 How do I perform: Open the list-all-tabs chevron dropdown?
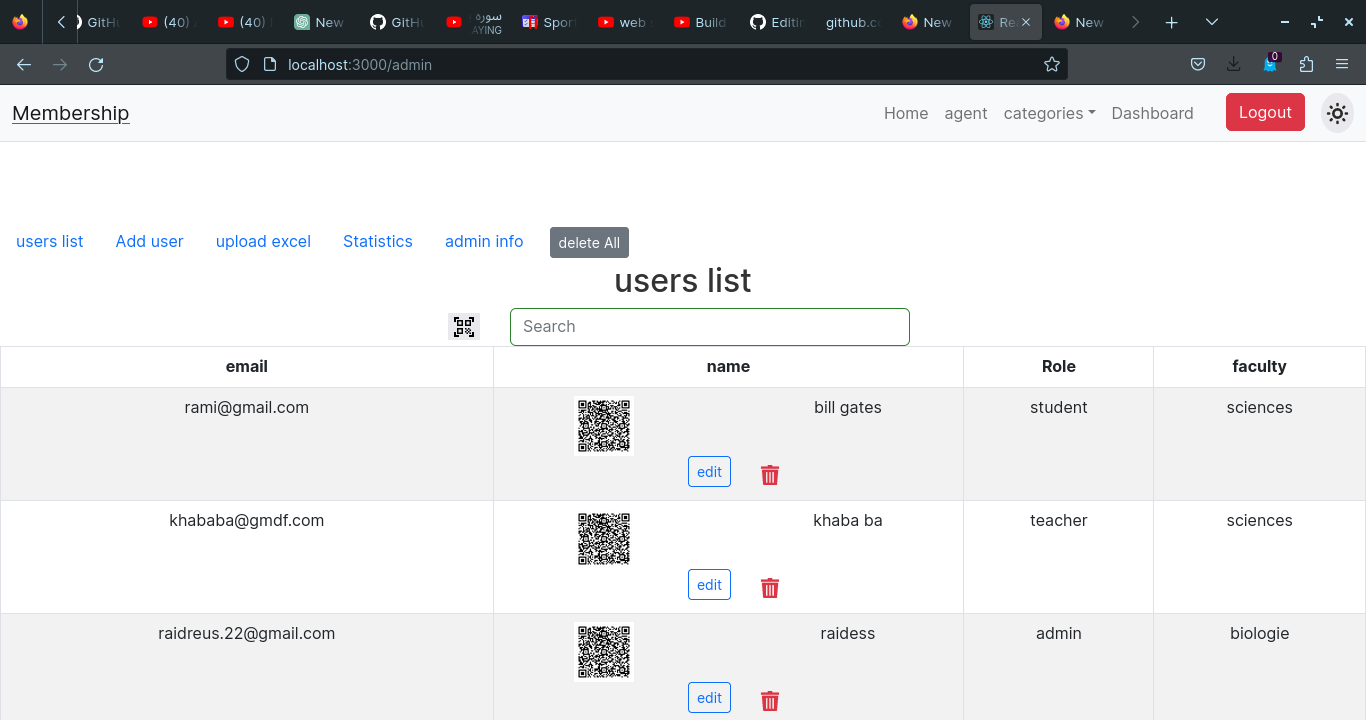[x=1211, y=21]
